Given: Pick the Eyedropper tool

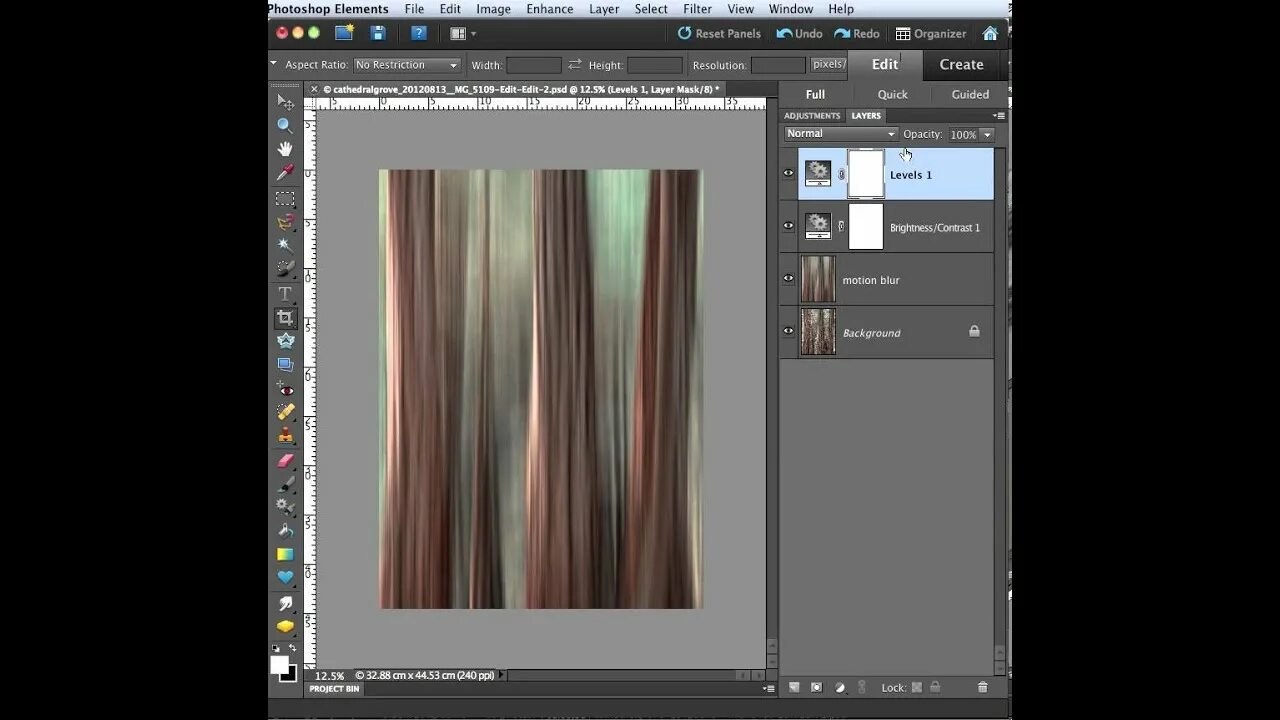Looking at the screenshot, I should coord(285,173).
